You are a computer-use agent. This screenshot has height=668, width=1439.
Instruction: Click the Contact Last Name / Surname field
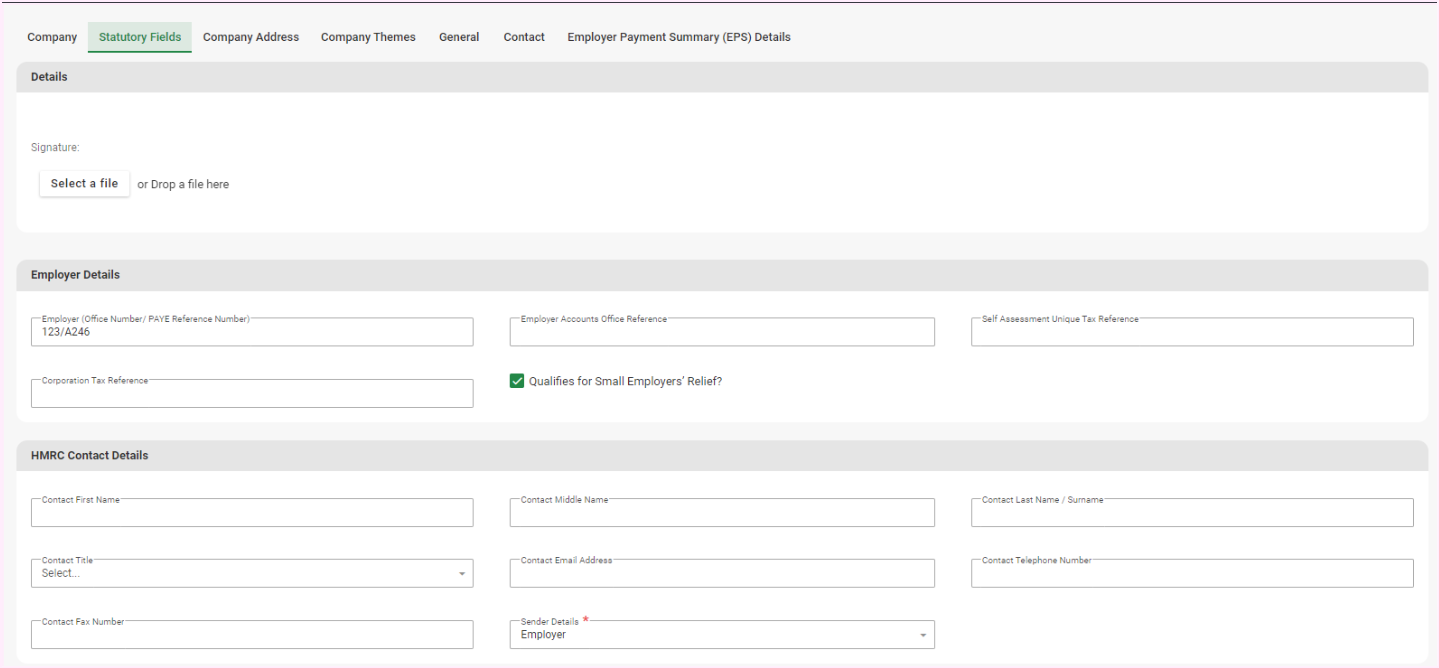pos(1191,514)
